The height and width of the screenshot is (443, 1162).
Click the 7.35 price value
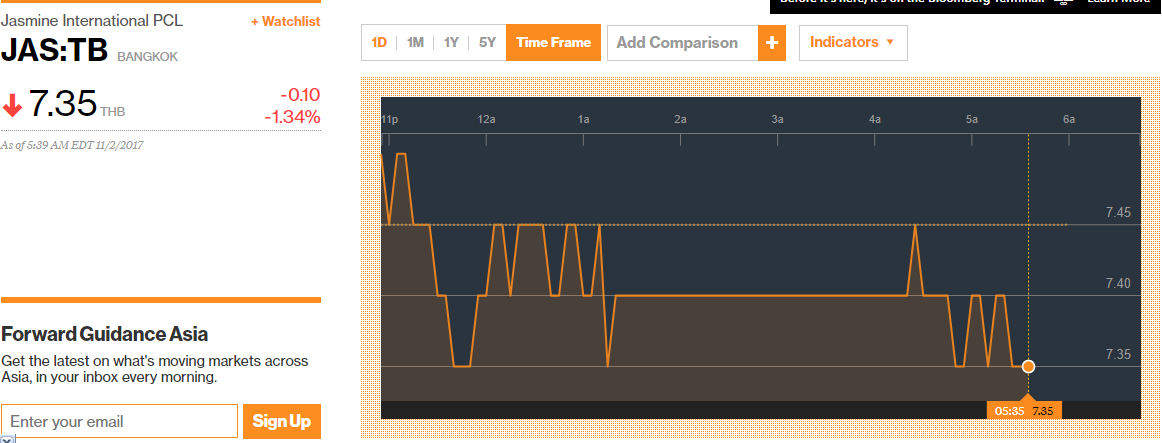tap(62, 104)
